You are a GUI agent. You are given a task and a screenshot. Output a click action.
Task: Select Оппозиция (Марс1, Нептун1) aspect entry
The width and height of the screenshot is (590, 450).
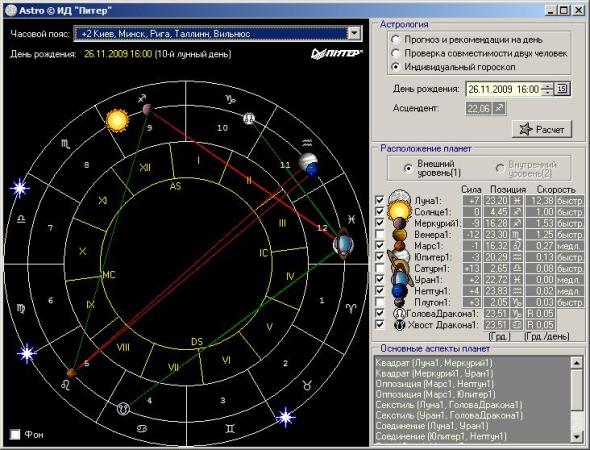pos(434,384)
